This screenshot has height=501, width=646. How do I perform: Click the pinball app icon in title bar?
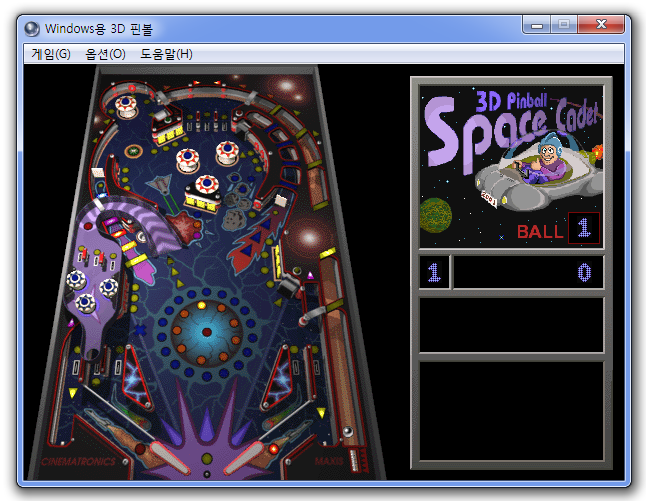(x=32, y=29)
